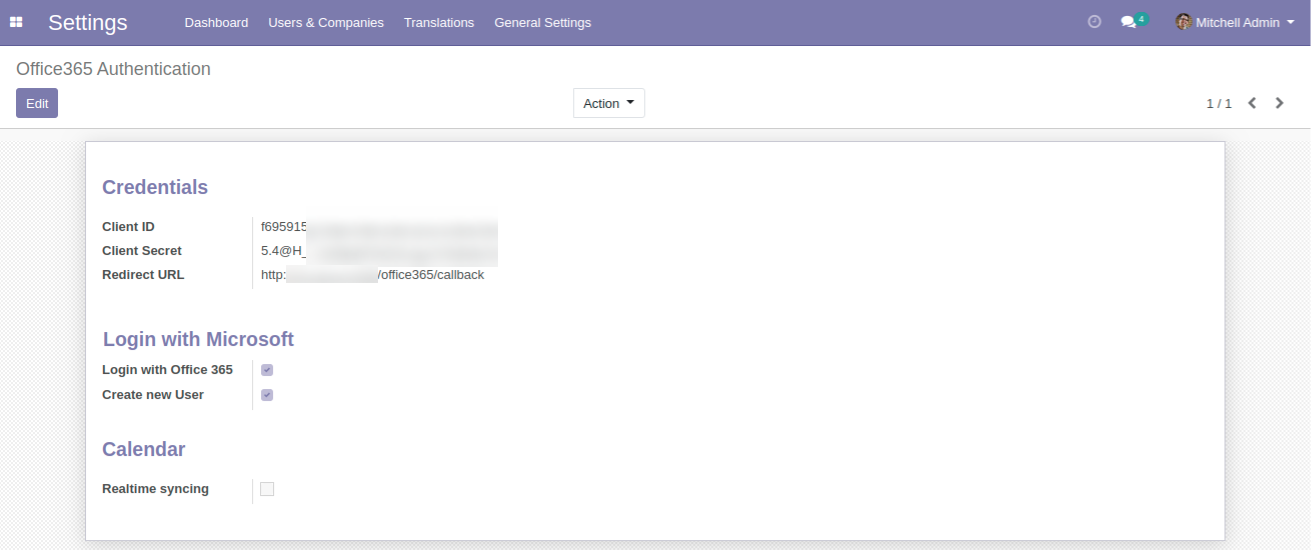Open the Translations menu
Image resolution: width=1312 pixels, height=550 pixels.
point(439,22)
